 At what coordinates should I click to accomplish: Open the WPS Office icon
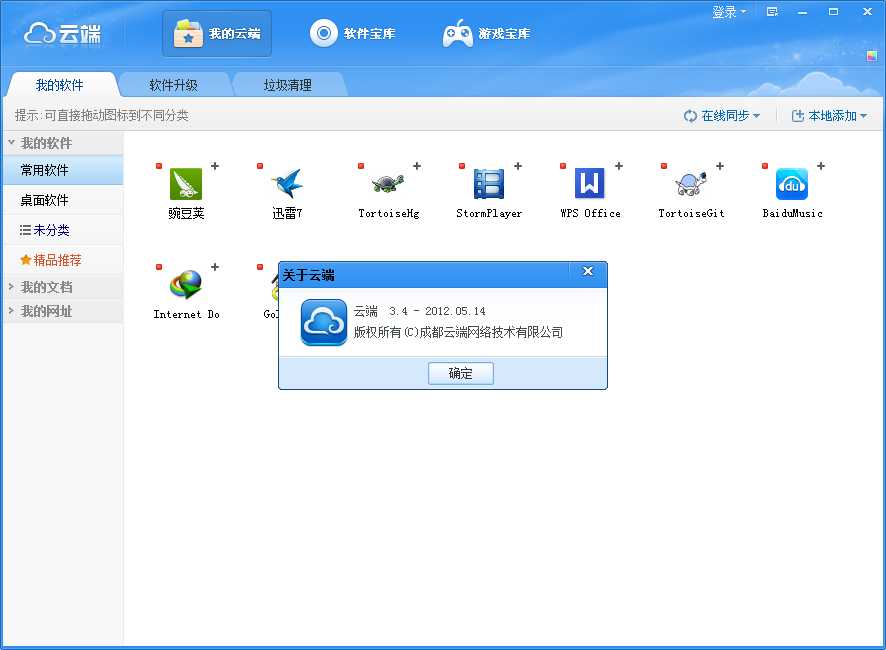[590, 184]
